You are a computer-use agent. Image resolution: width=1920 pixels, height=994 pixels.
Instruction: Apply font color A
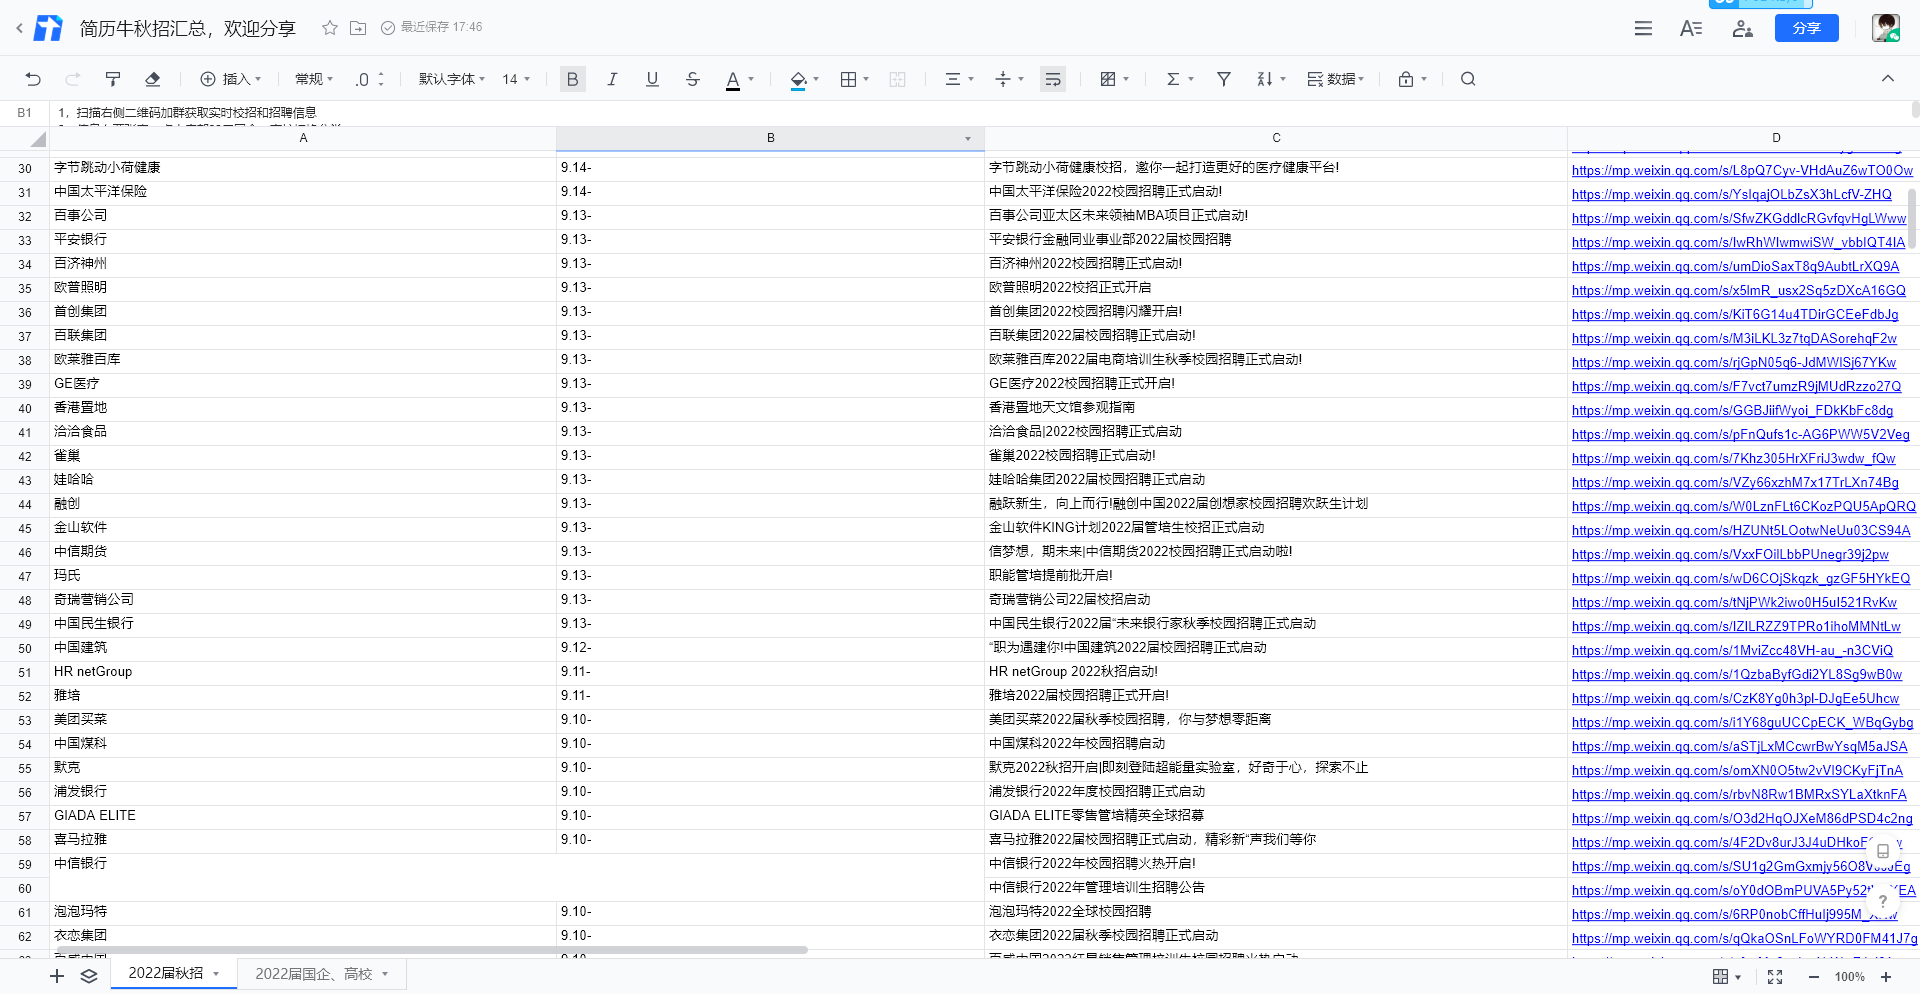[x=733, y=80]
